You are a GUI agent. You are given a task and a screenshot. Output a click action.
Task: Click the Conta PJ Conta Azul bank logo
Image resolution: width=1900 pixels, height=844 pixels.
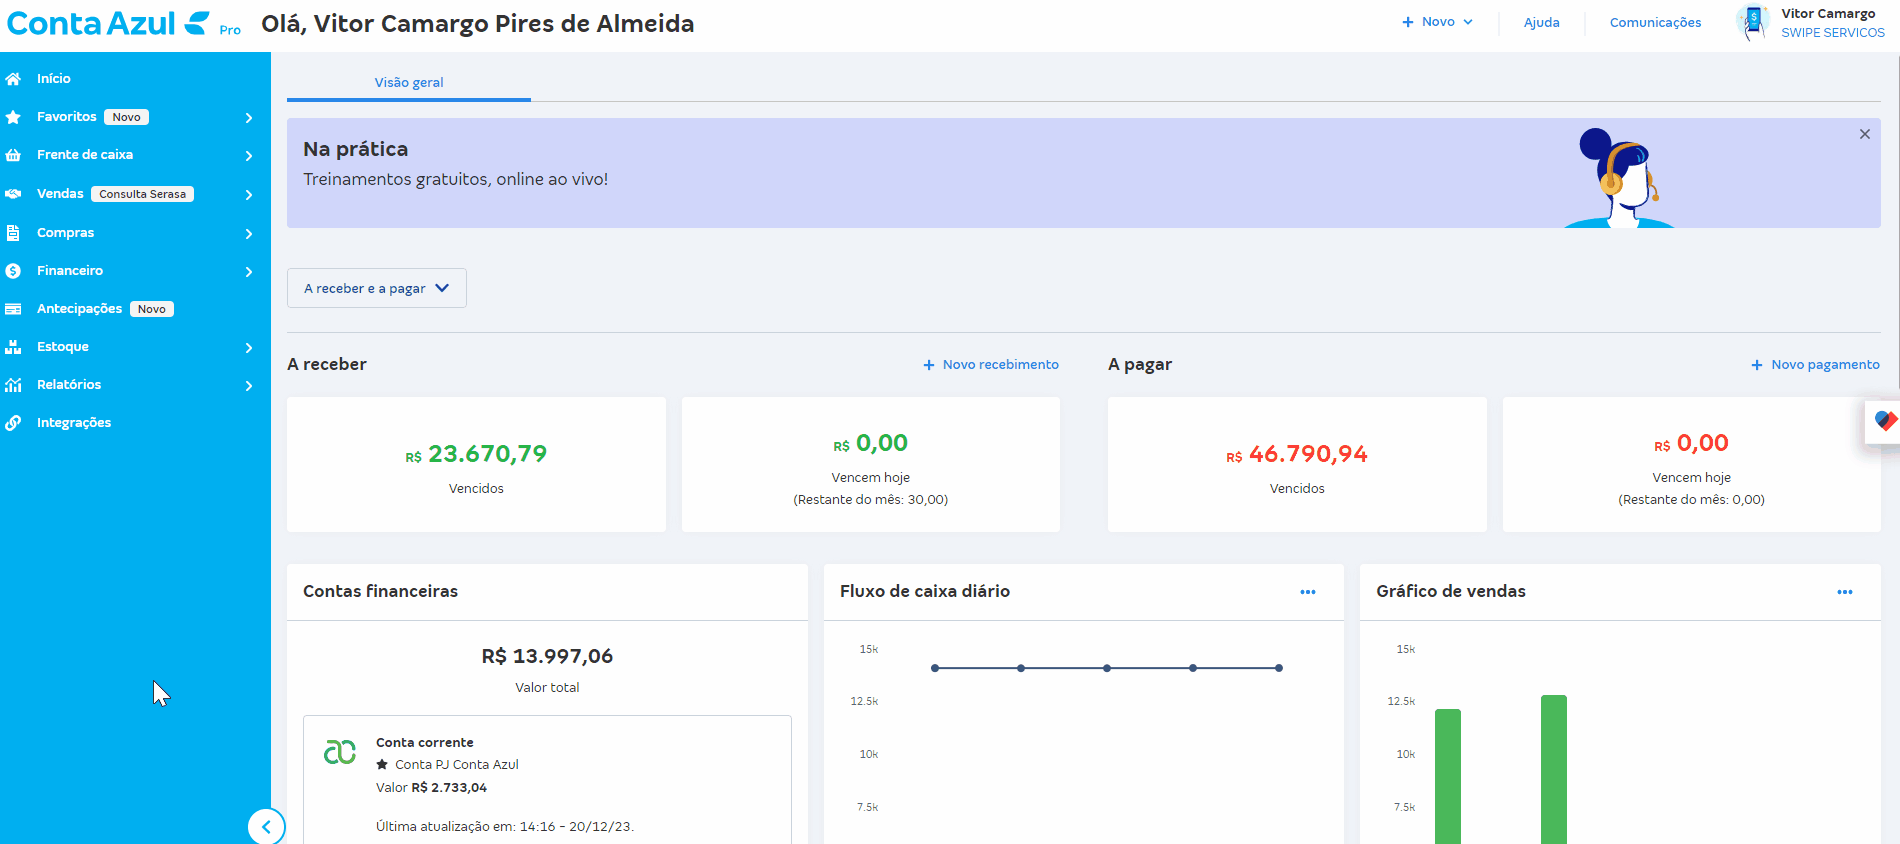(340, 752)
